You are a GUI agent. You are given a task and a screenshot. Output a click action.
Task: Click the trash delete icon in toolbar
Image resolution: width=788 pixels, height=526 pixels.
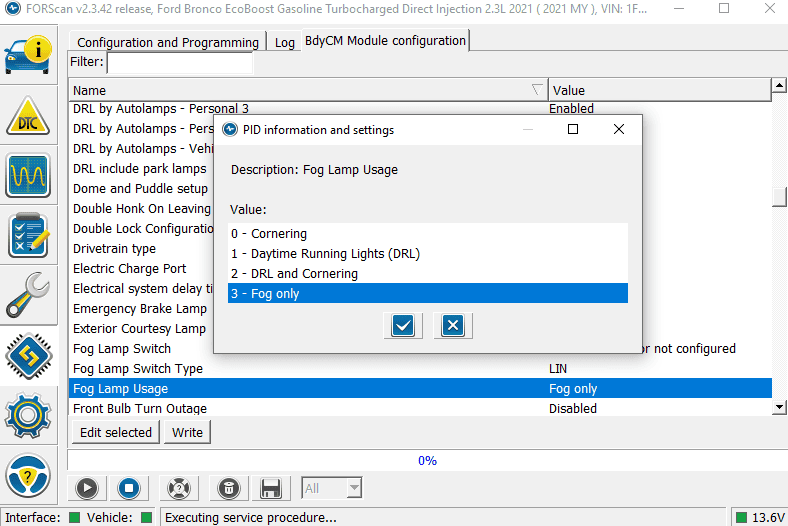tap(229, 488)
